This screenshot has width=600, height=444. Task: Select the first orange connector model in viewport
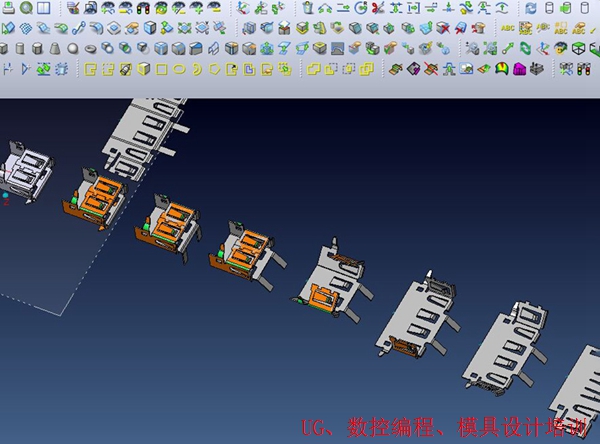(x=96, y=198)
